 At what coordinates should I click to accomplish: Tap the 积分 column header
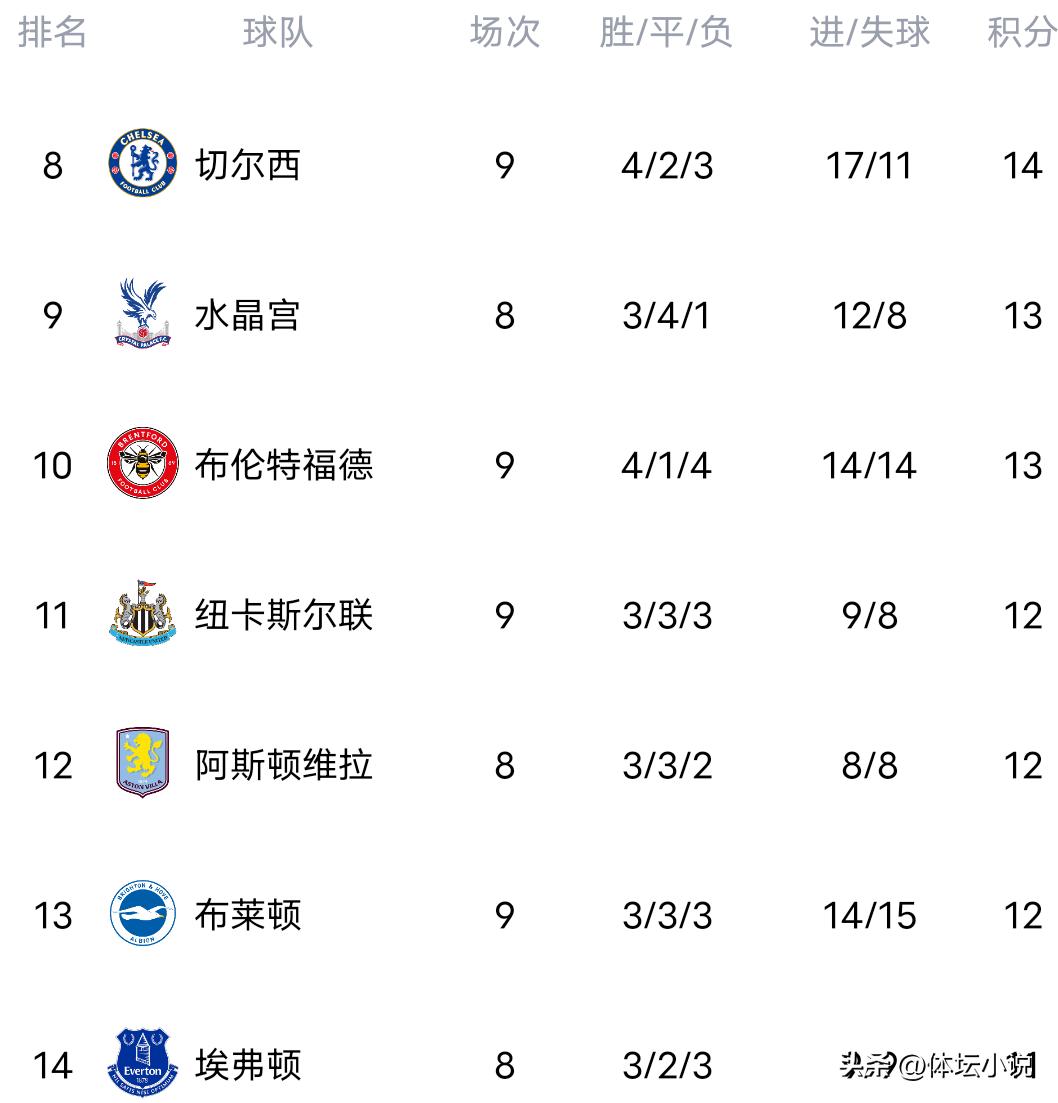1021,32
